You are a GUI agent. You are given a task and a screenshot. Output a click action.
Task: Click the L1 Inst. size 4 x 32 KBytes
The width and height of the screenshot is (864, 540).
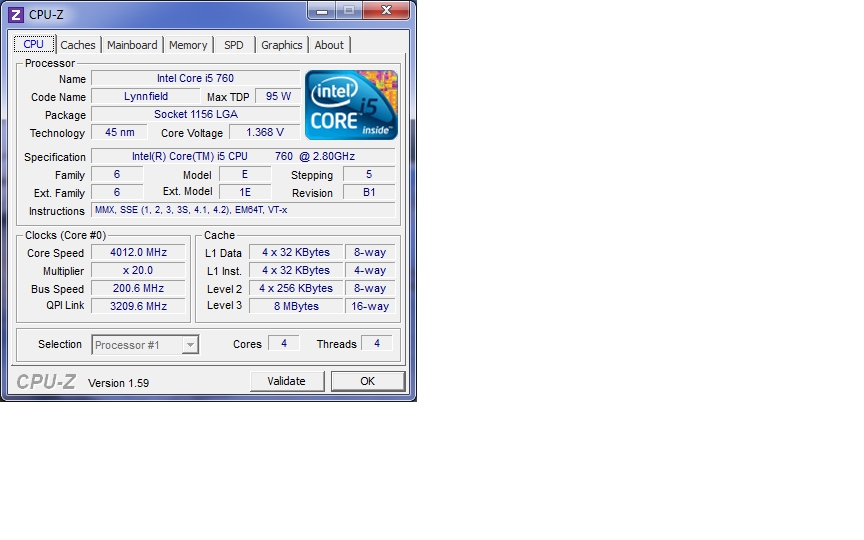[x=296, y=271]
